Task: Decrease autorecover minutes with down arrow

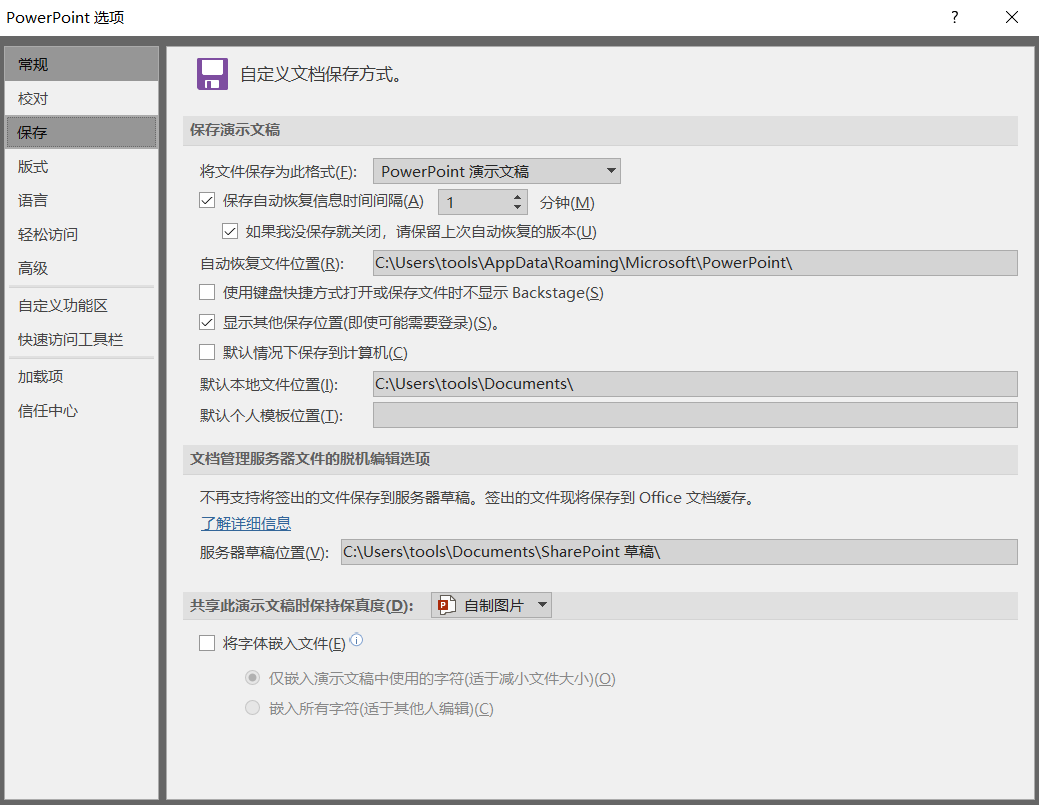Action: [x=518, y=207]
